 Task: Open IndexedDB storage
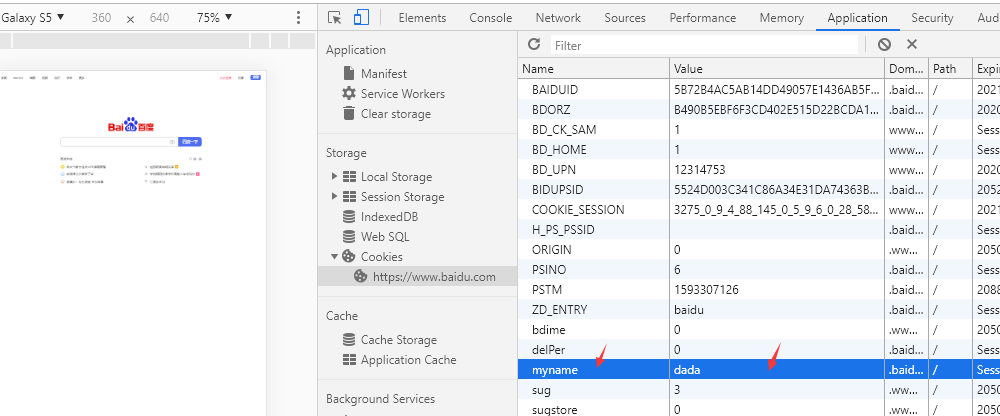[x=389, y=217]
